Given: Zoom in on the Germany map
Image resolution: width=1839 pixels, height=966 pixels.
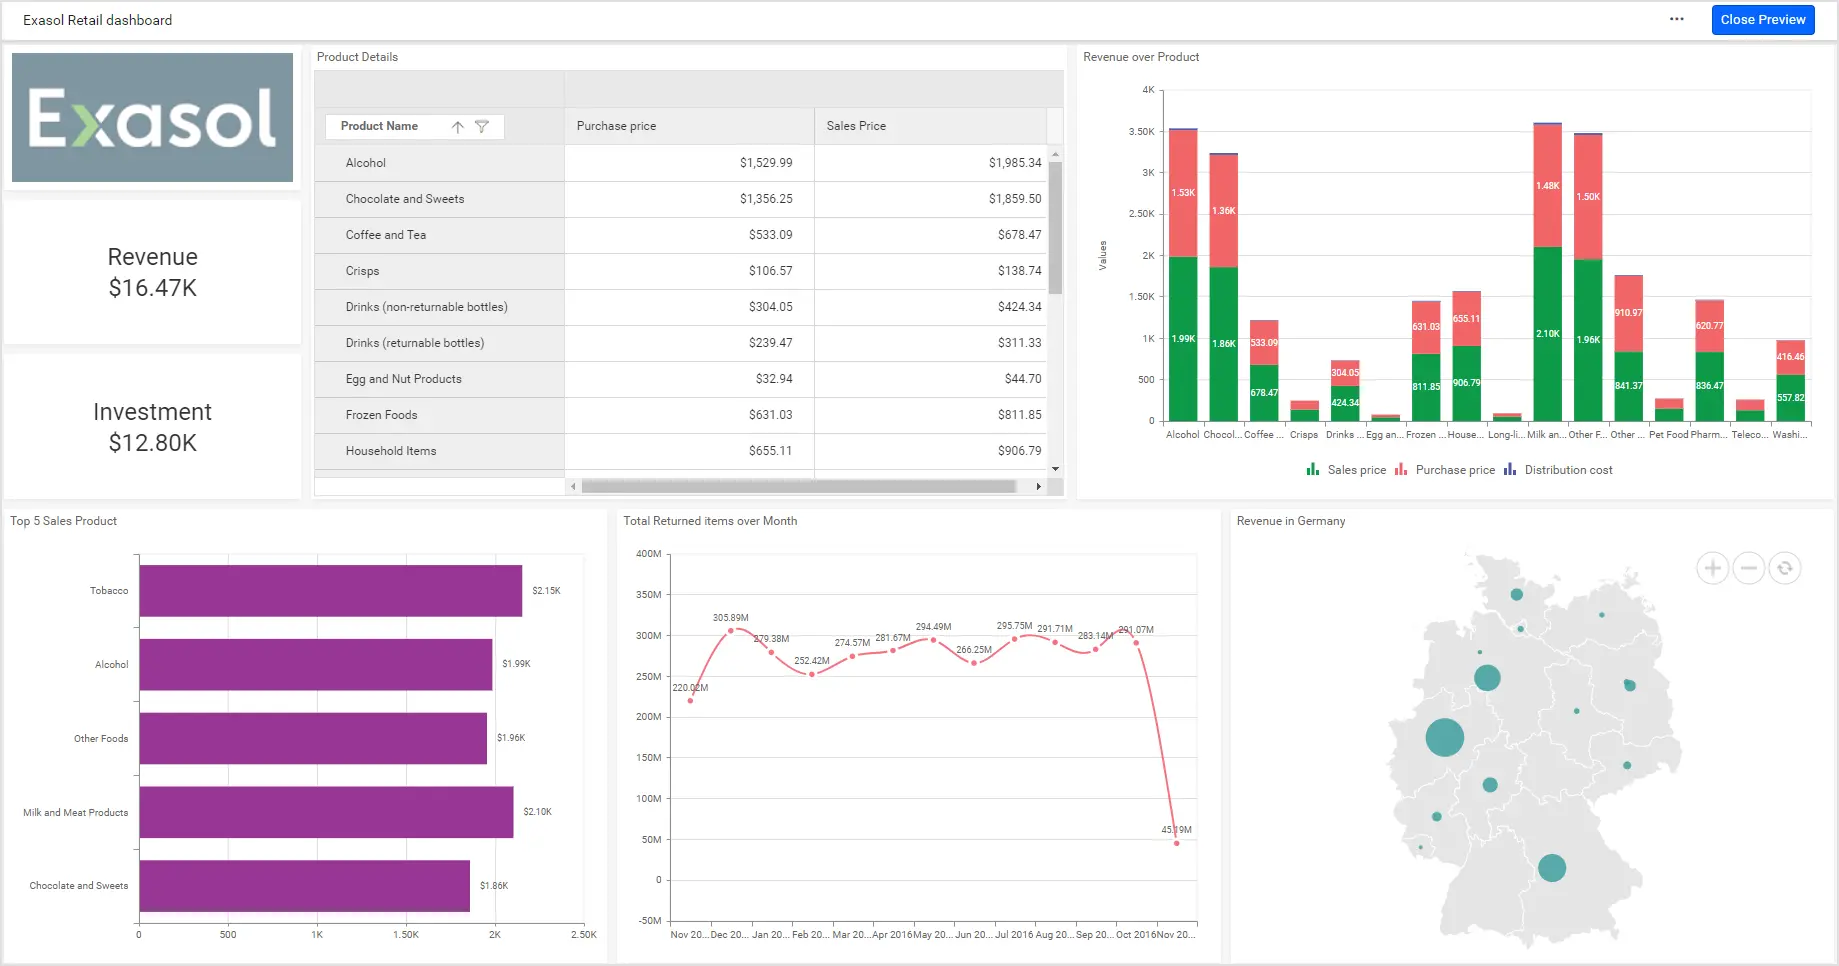Looking at the screenshot, I should (1712, 569).
